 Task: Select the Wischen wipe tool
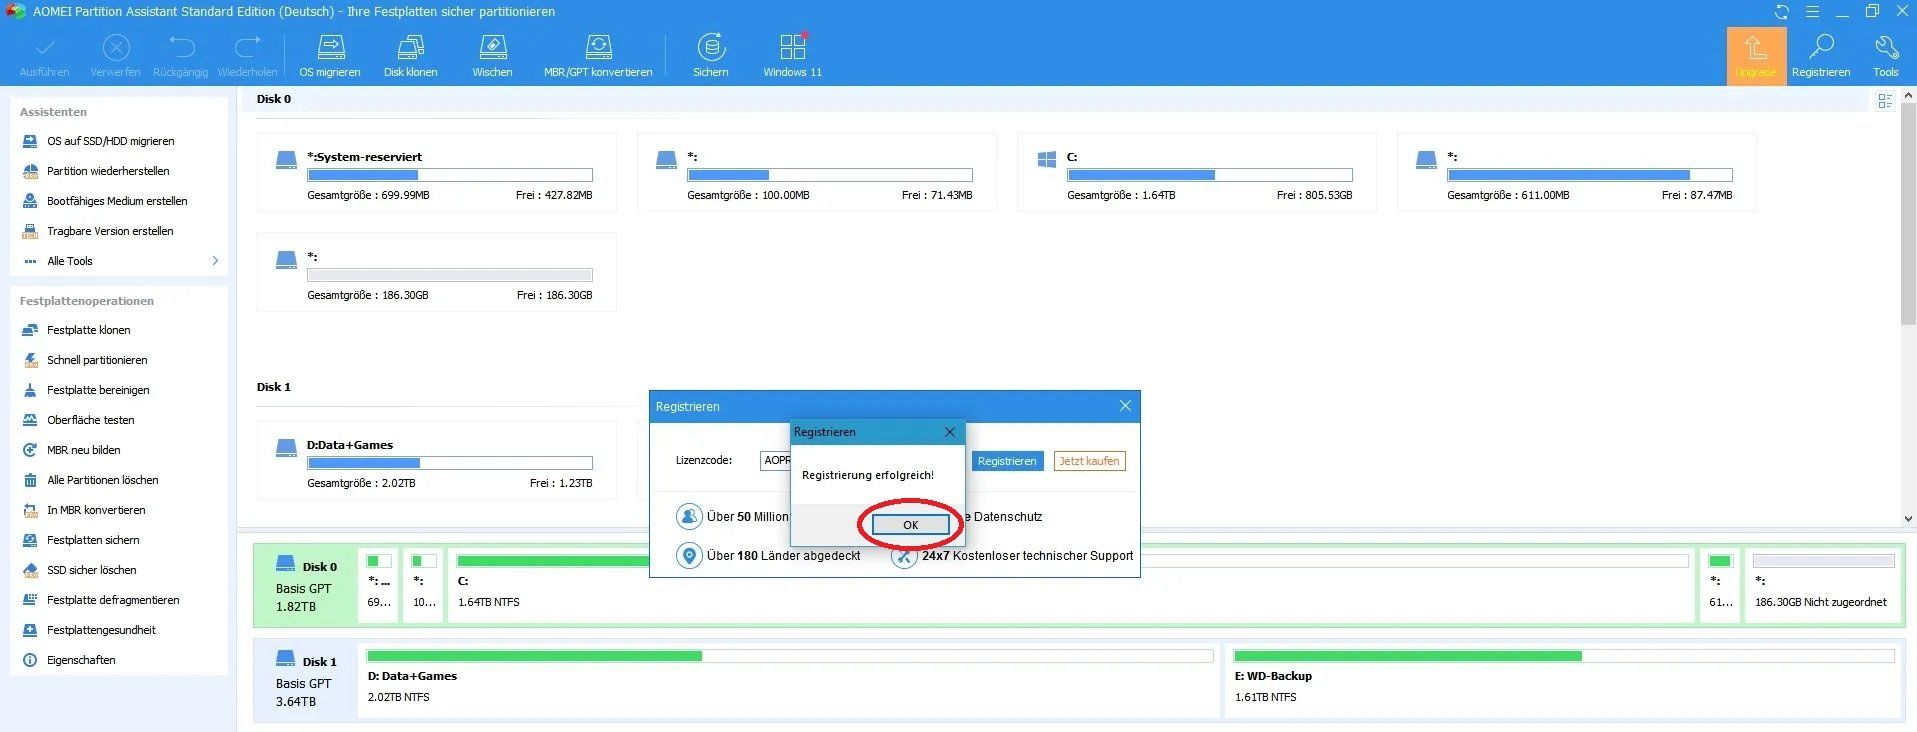[x=492, y=56]
